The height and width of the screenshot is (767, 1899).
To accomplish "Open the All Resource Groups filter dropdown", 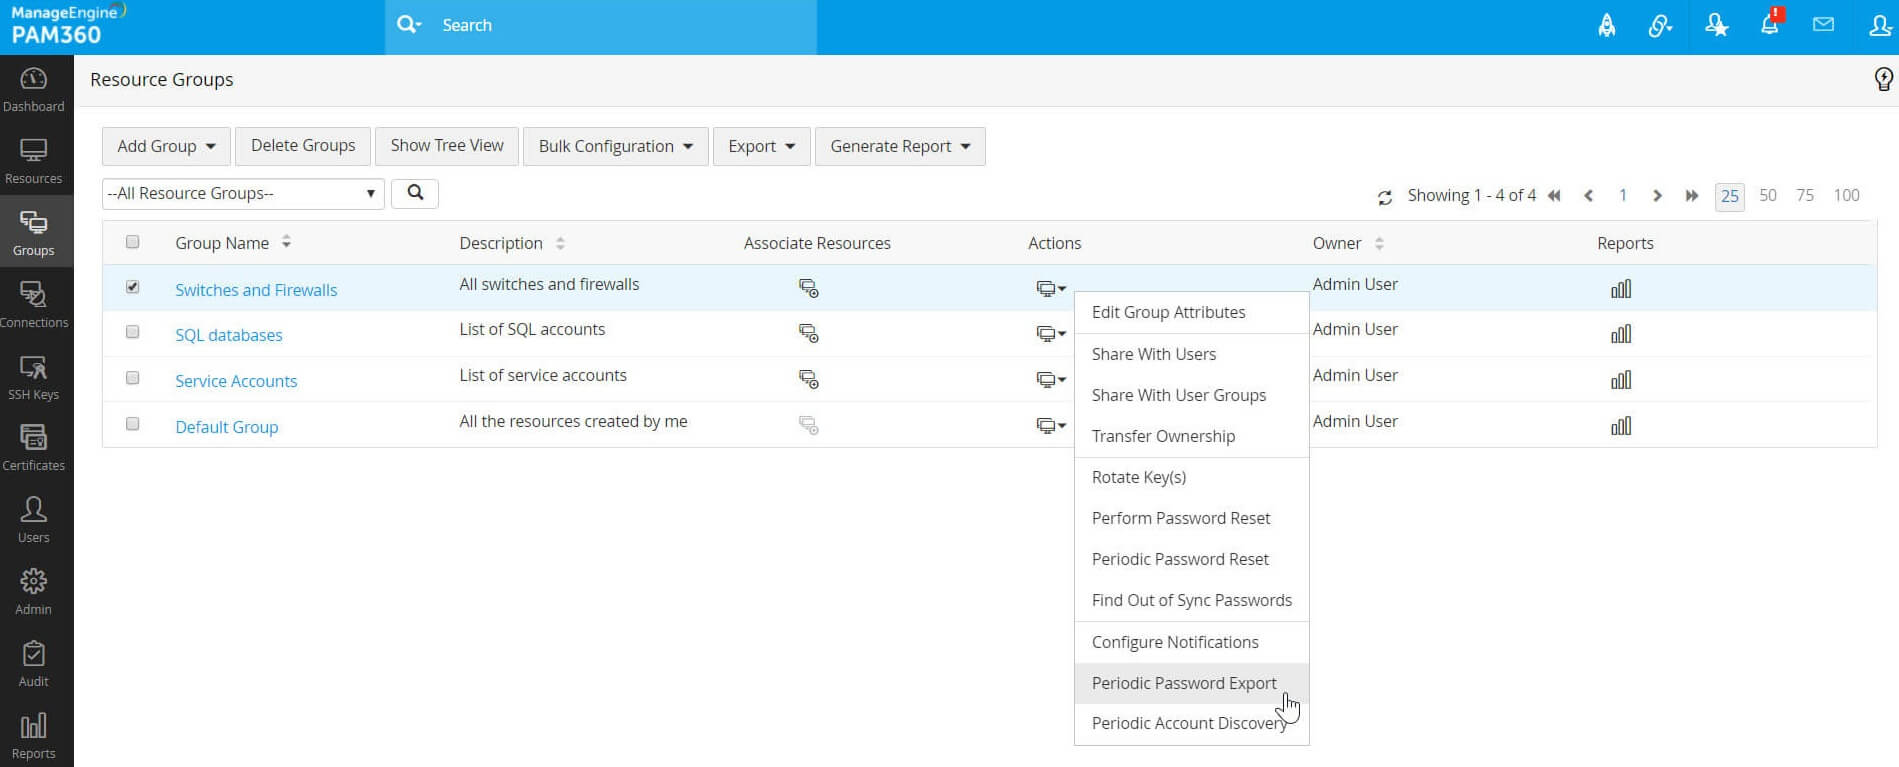I will [x=243, y=194].
